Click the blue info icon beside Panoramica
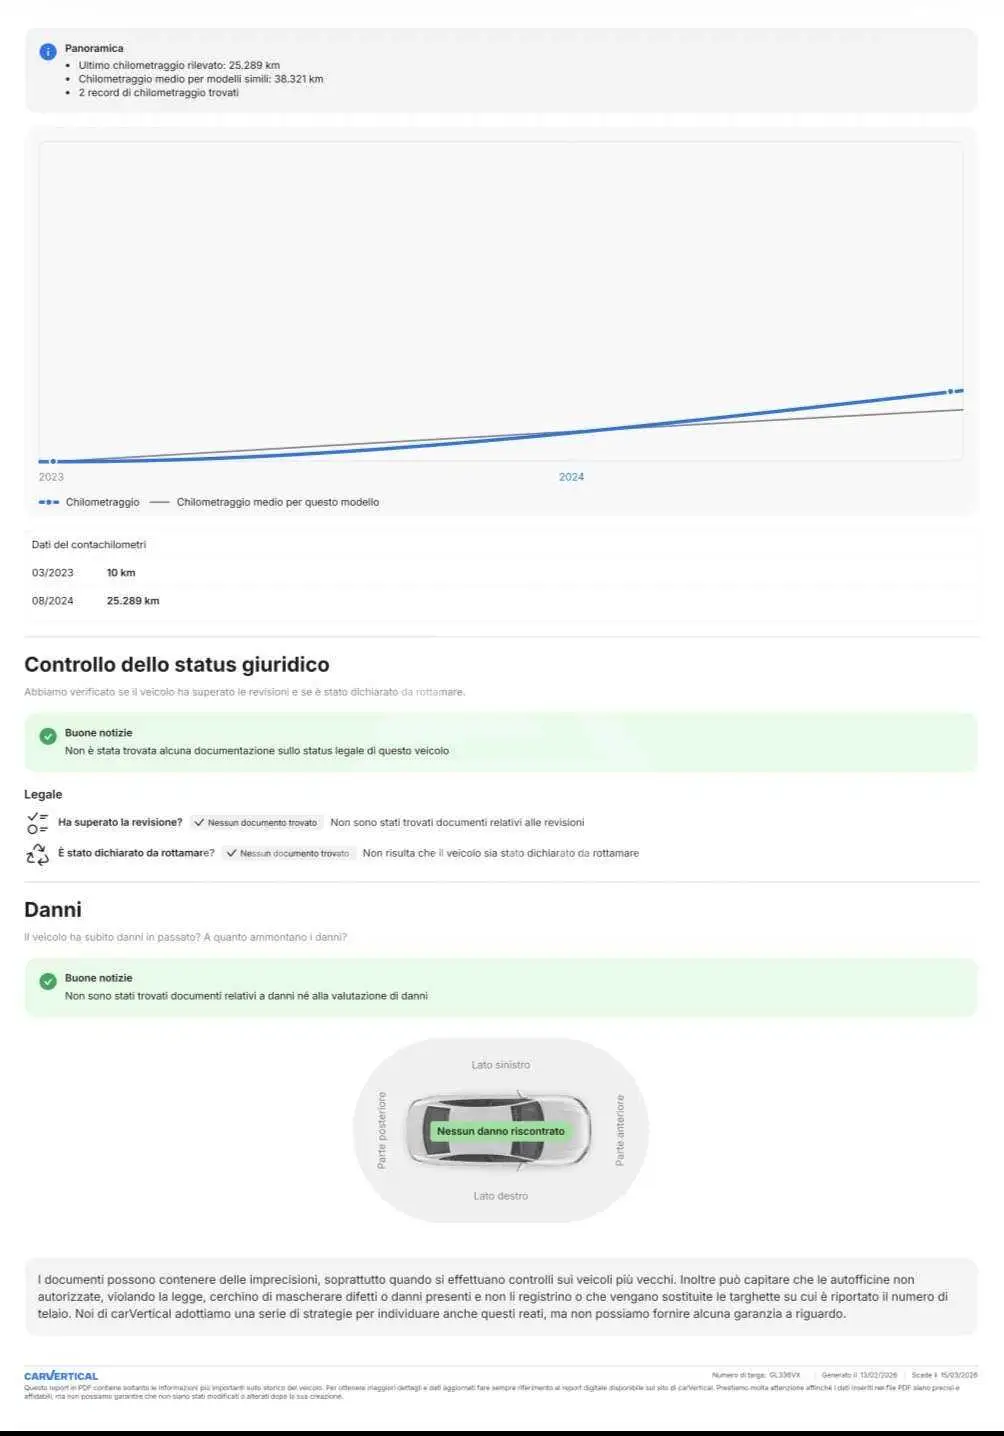Viewport: 1004px width, 1436px height. coord(47,51)
